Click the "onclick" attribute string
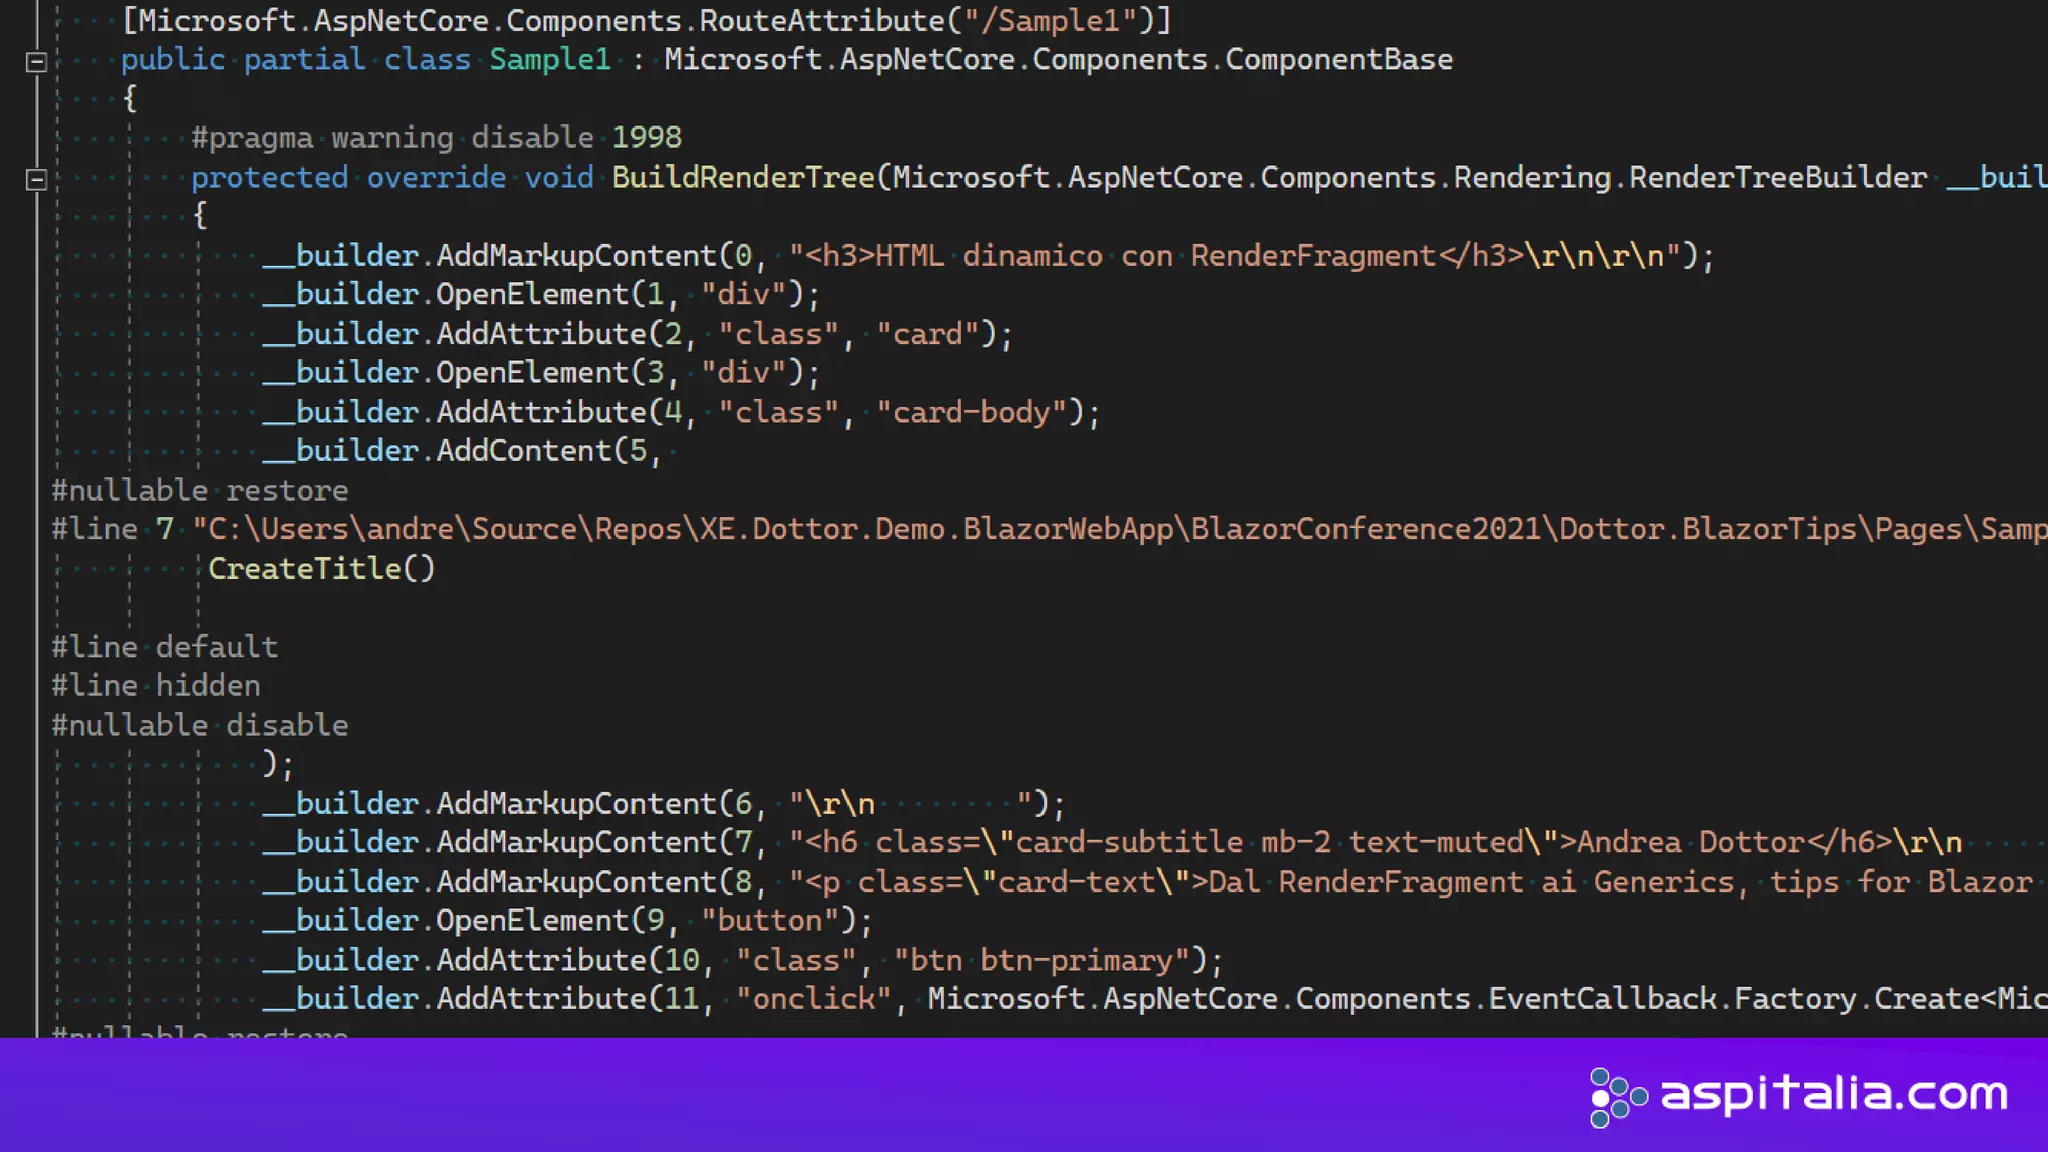Viewport: 2048px width, 1152px height. pyautogui.click(x=813, y=999)
